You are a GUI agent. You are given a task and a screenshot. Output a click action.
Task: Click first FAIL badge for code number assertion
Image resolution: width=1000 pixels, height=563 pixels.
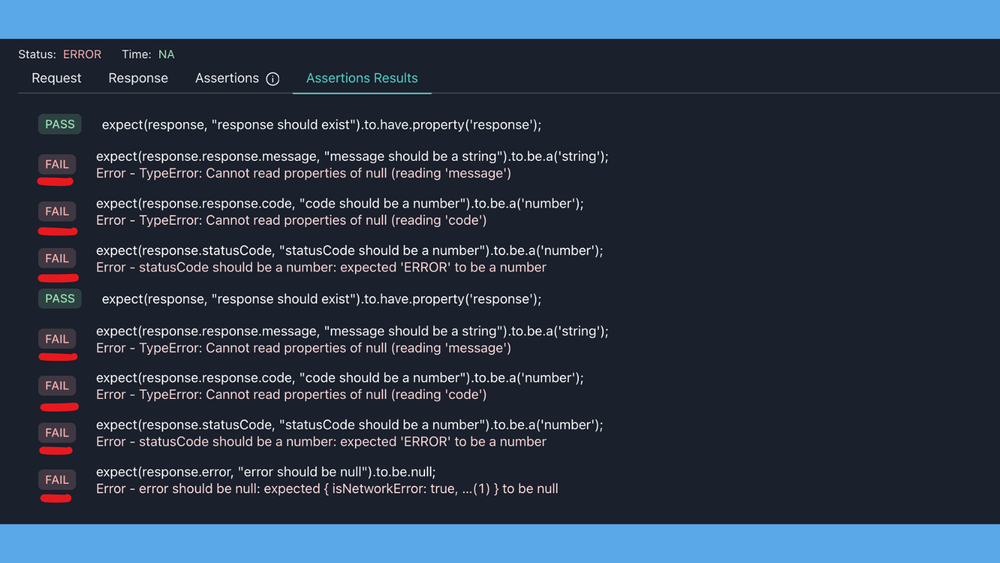click(57, 211)
